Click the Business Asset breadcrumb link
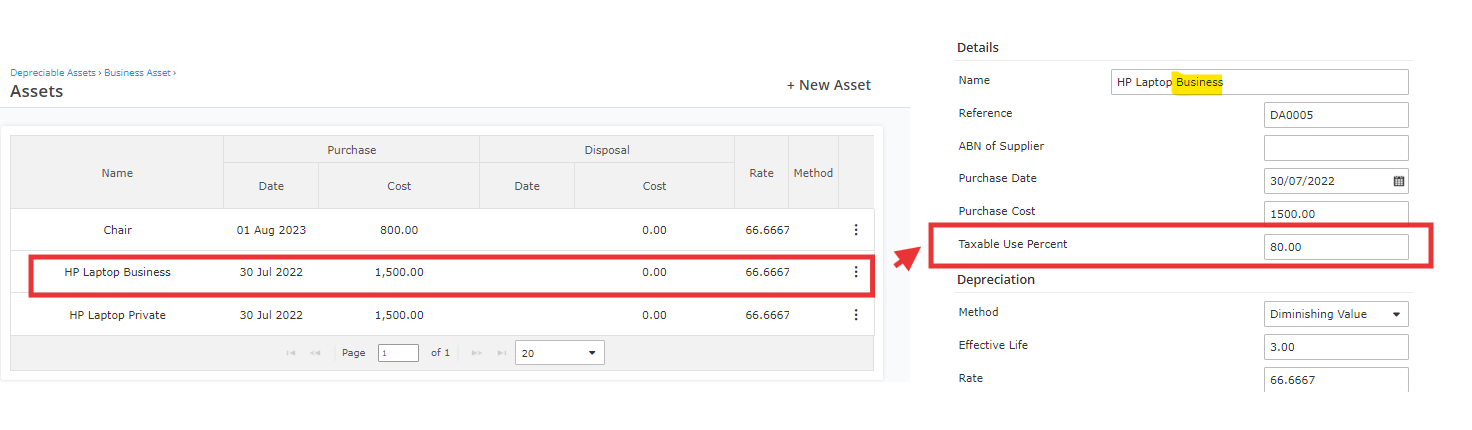The height and width of the screenshot is (430, 1472). pos(137,73)
